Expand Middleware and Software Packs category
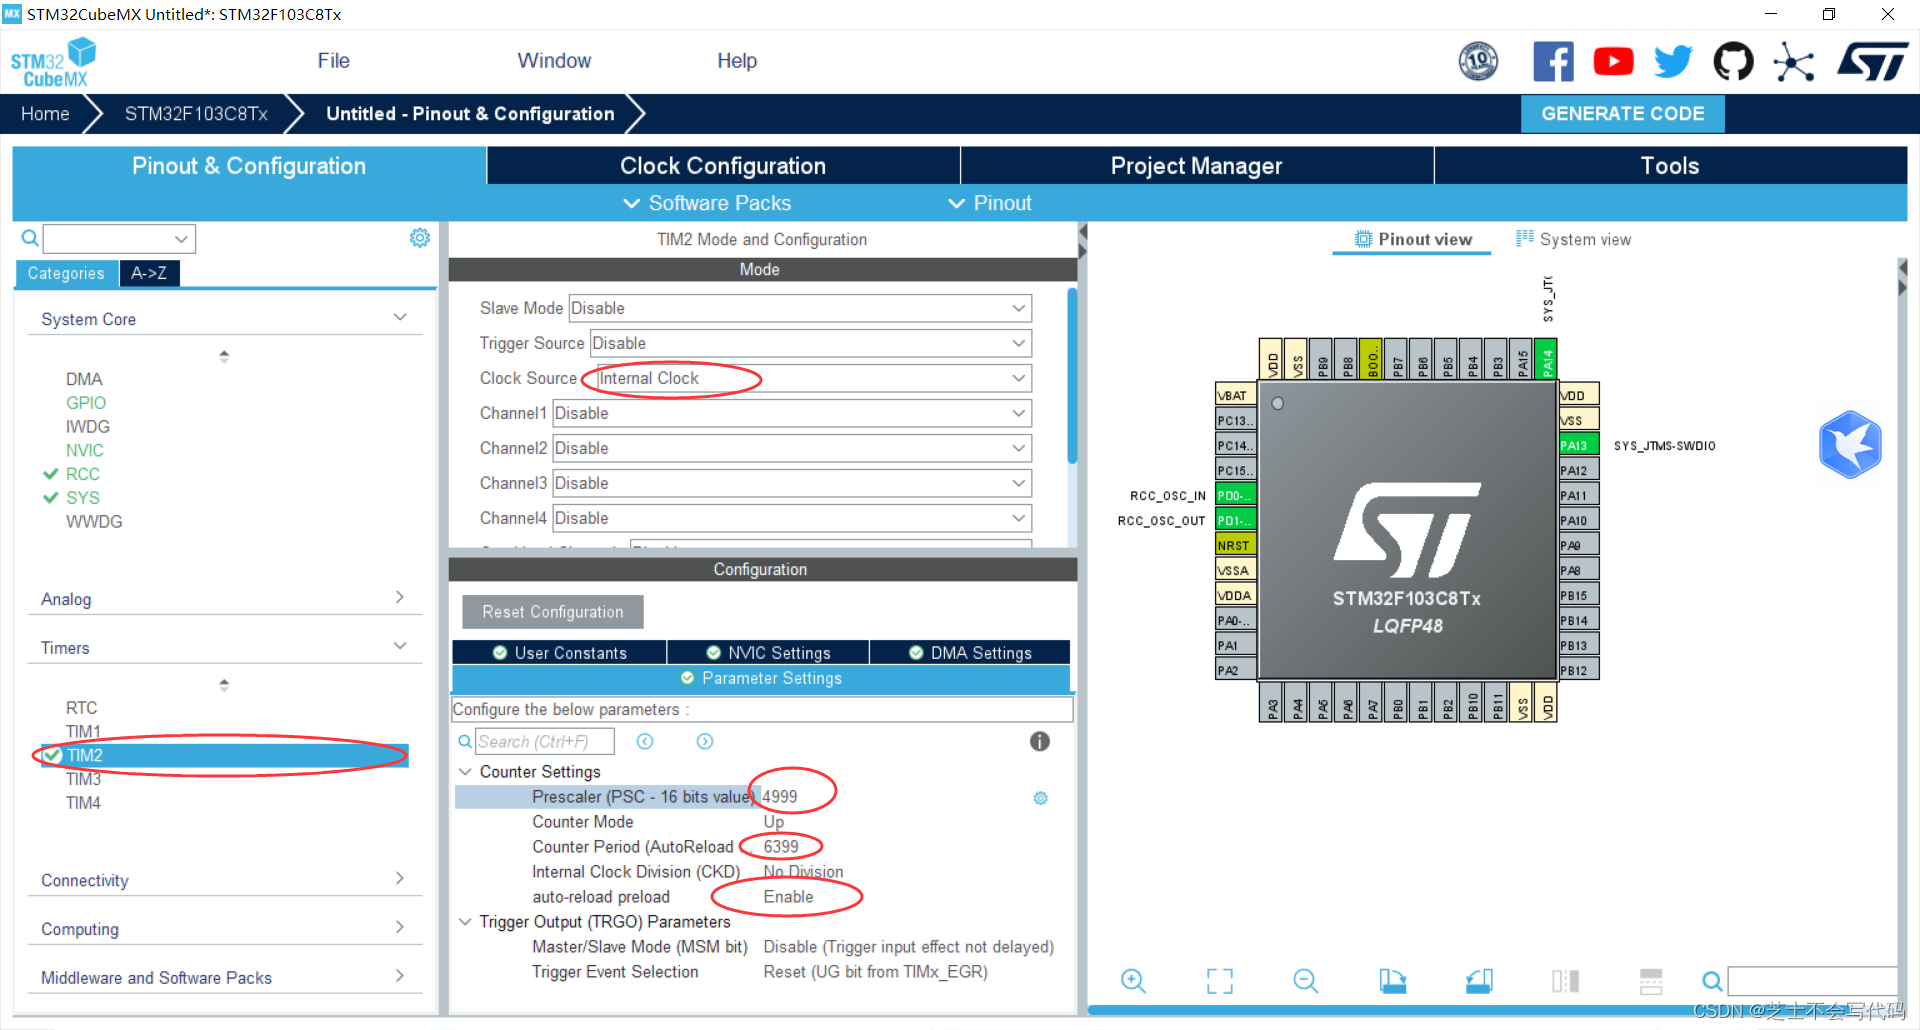Viewport: 1920px width, 1030px height. point(400,977)
